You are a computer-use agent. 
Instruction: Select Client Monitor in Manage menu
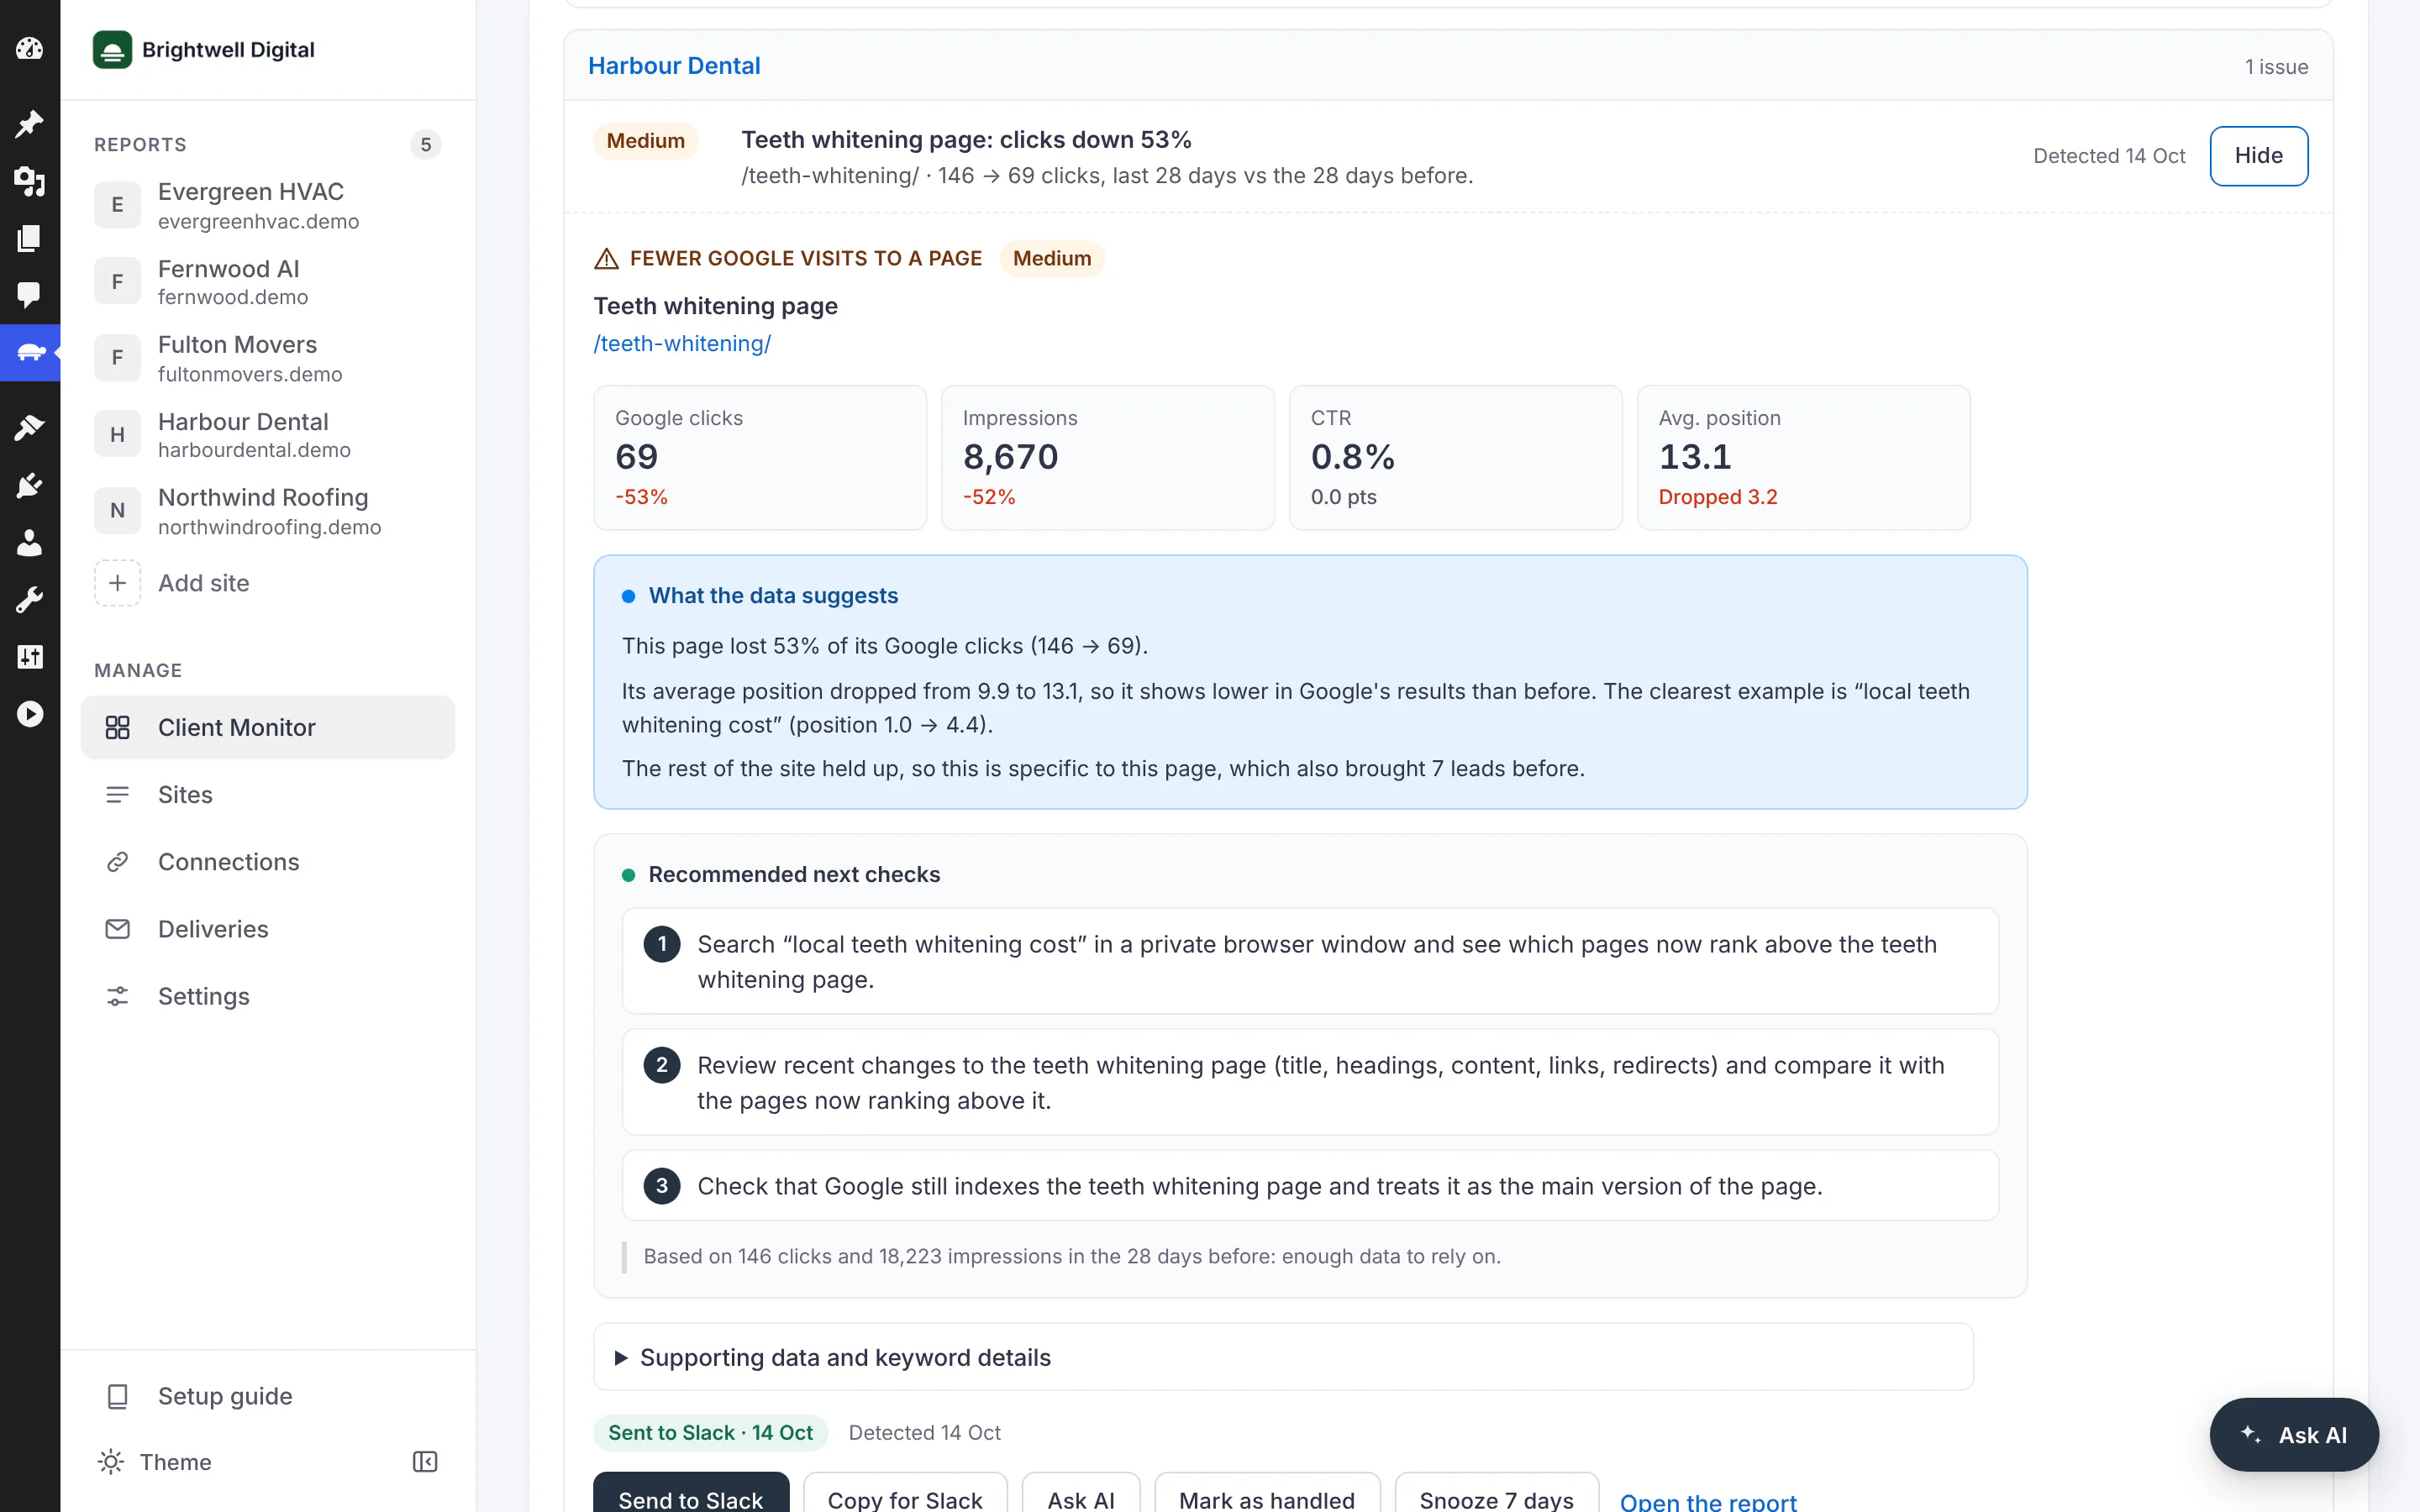tap(267, 727)
